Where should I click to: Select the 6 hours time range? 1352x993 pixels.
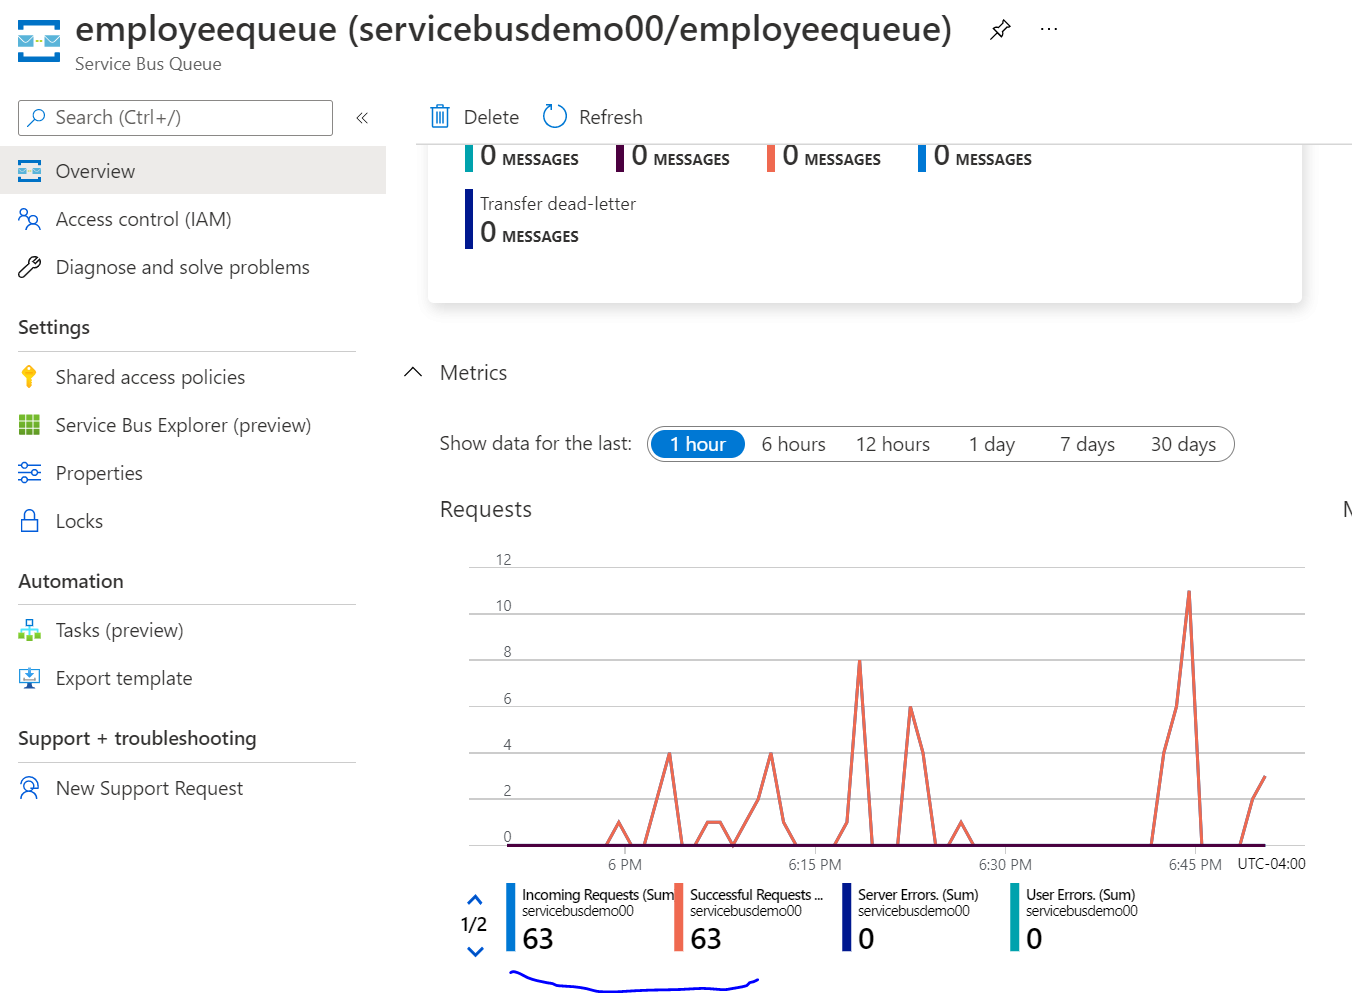[x=793, y=444]
